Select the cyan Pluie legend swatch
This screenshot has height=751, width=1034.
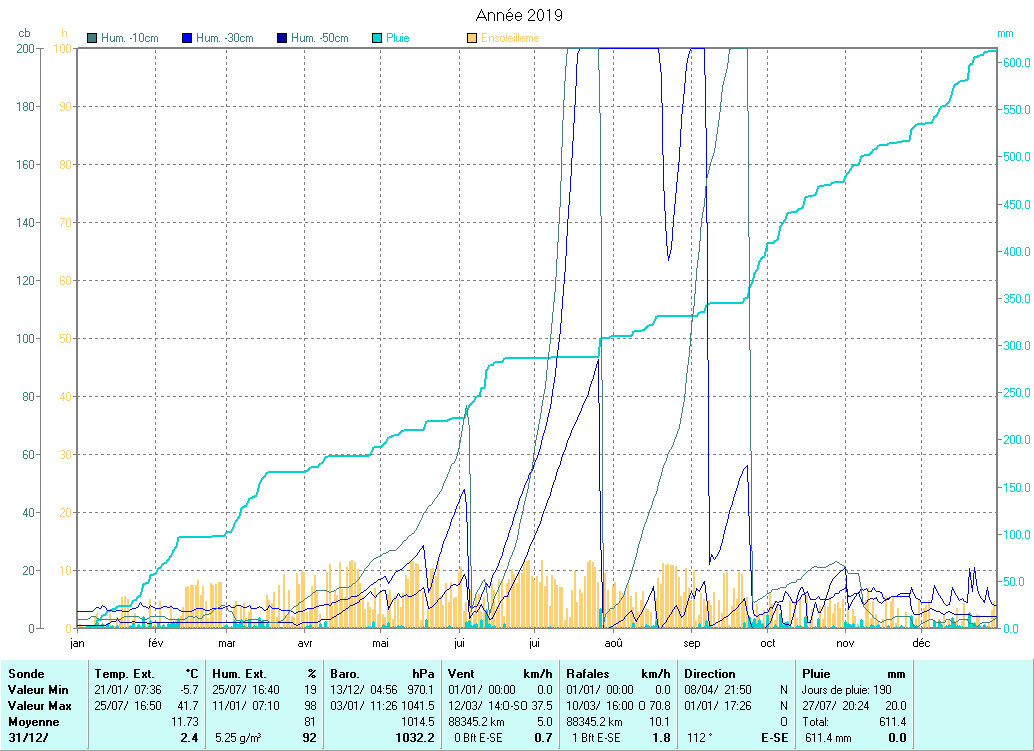pyautogui.click(x=376, y=39)
